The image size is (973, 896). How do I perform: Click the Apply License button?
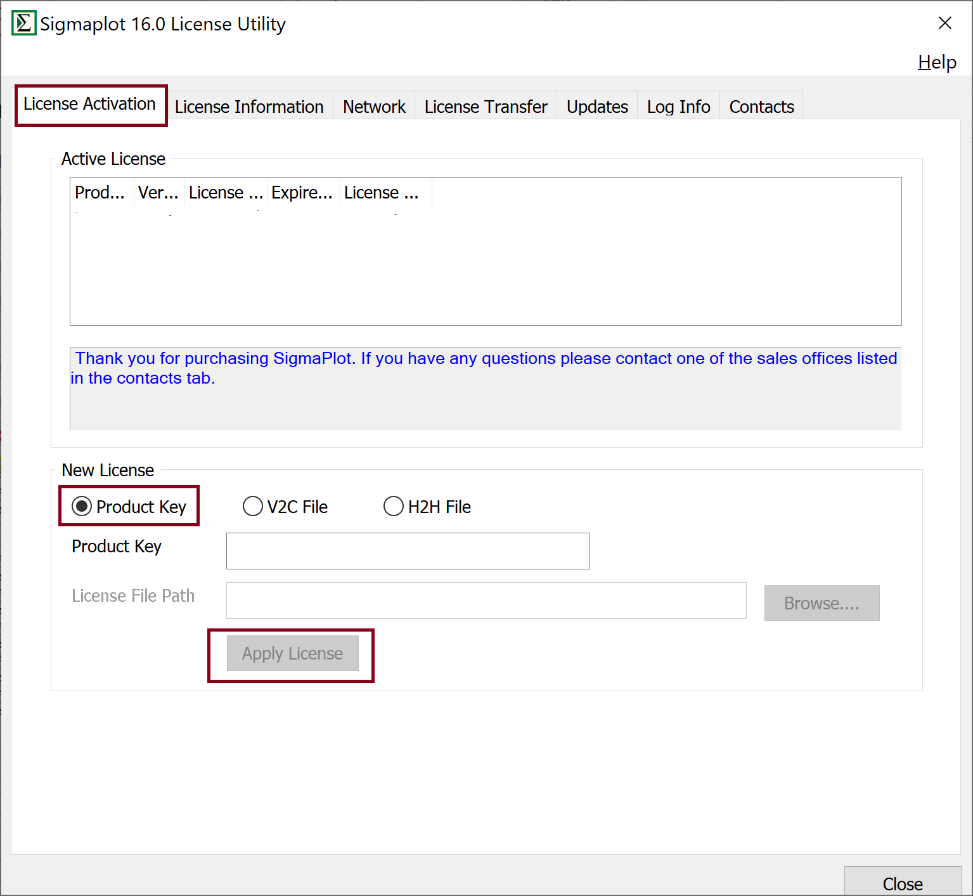292,653
